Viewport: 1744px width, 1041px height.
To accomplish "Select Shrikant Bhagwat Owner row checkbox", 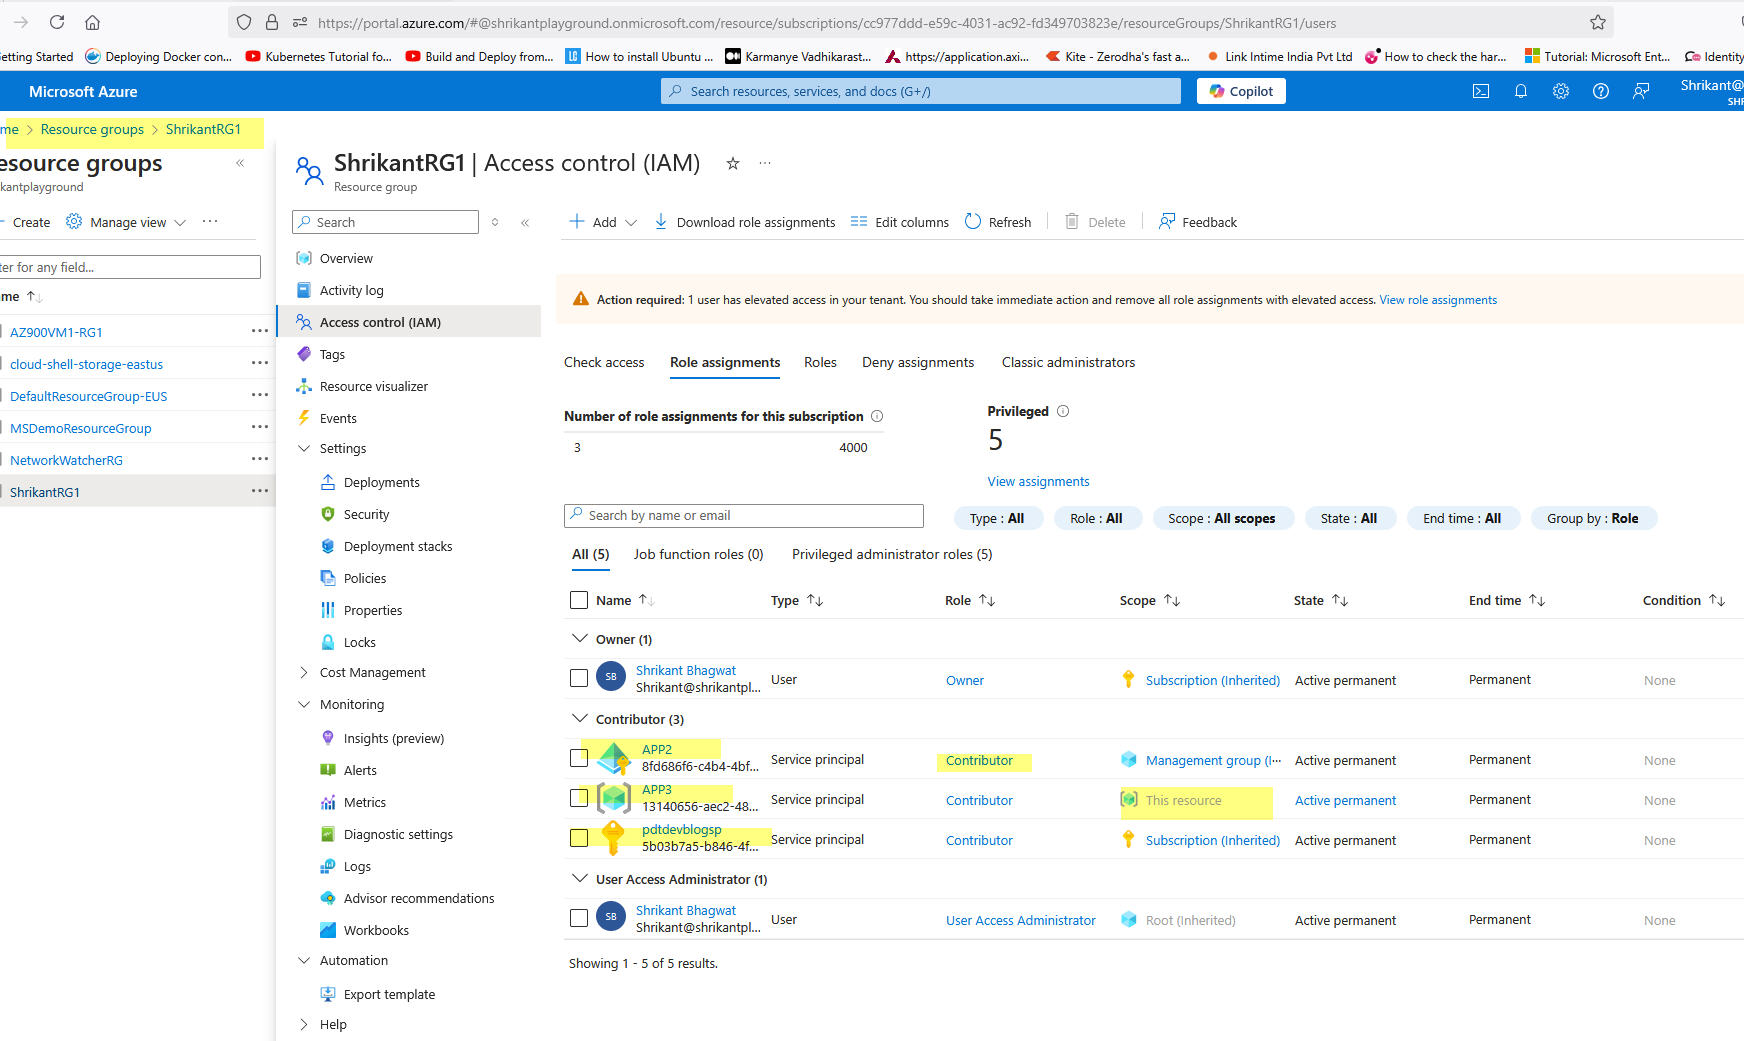I will click(x=578, y=678).
